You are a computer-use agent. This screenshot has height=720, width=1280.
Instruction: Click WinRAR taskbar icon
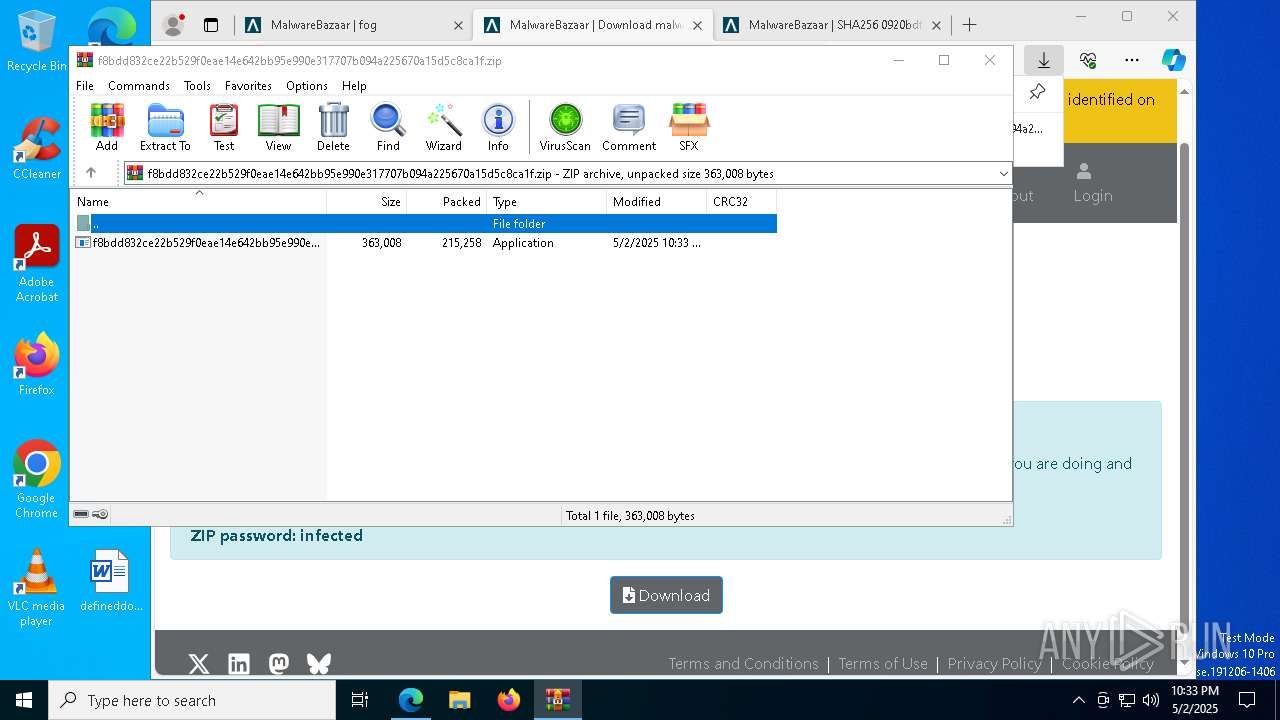pos(558,700)
